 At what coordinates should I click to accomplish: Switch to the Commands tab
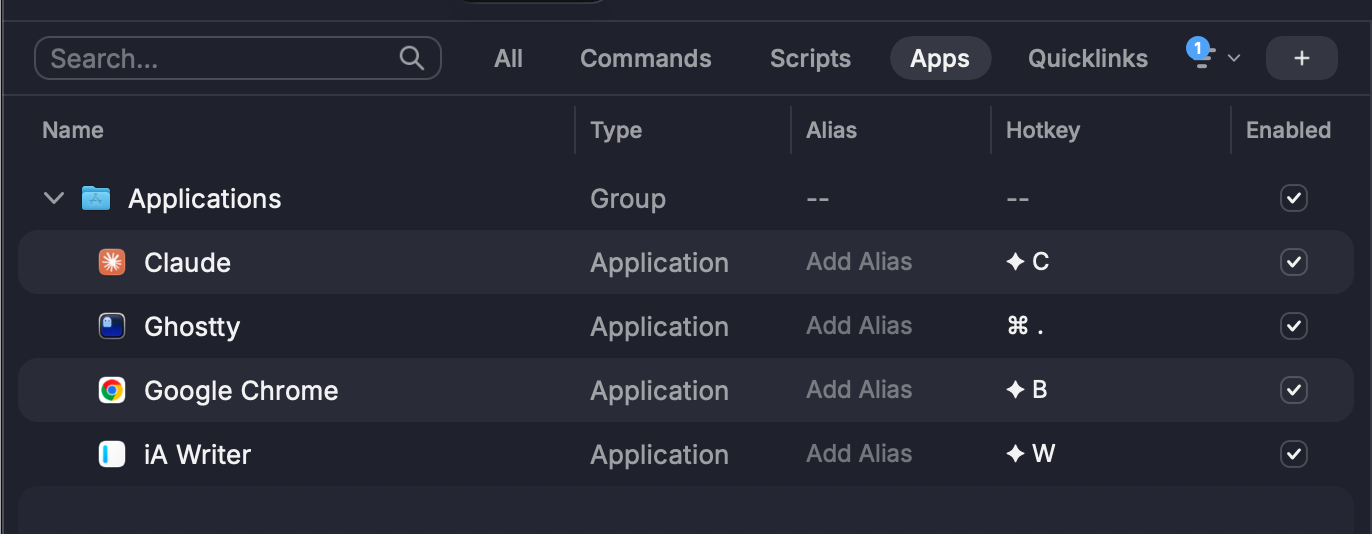[645, 58]
